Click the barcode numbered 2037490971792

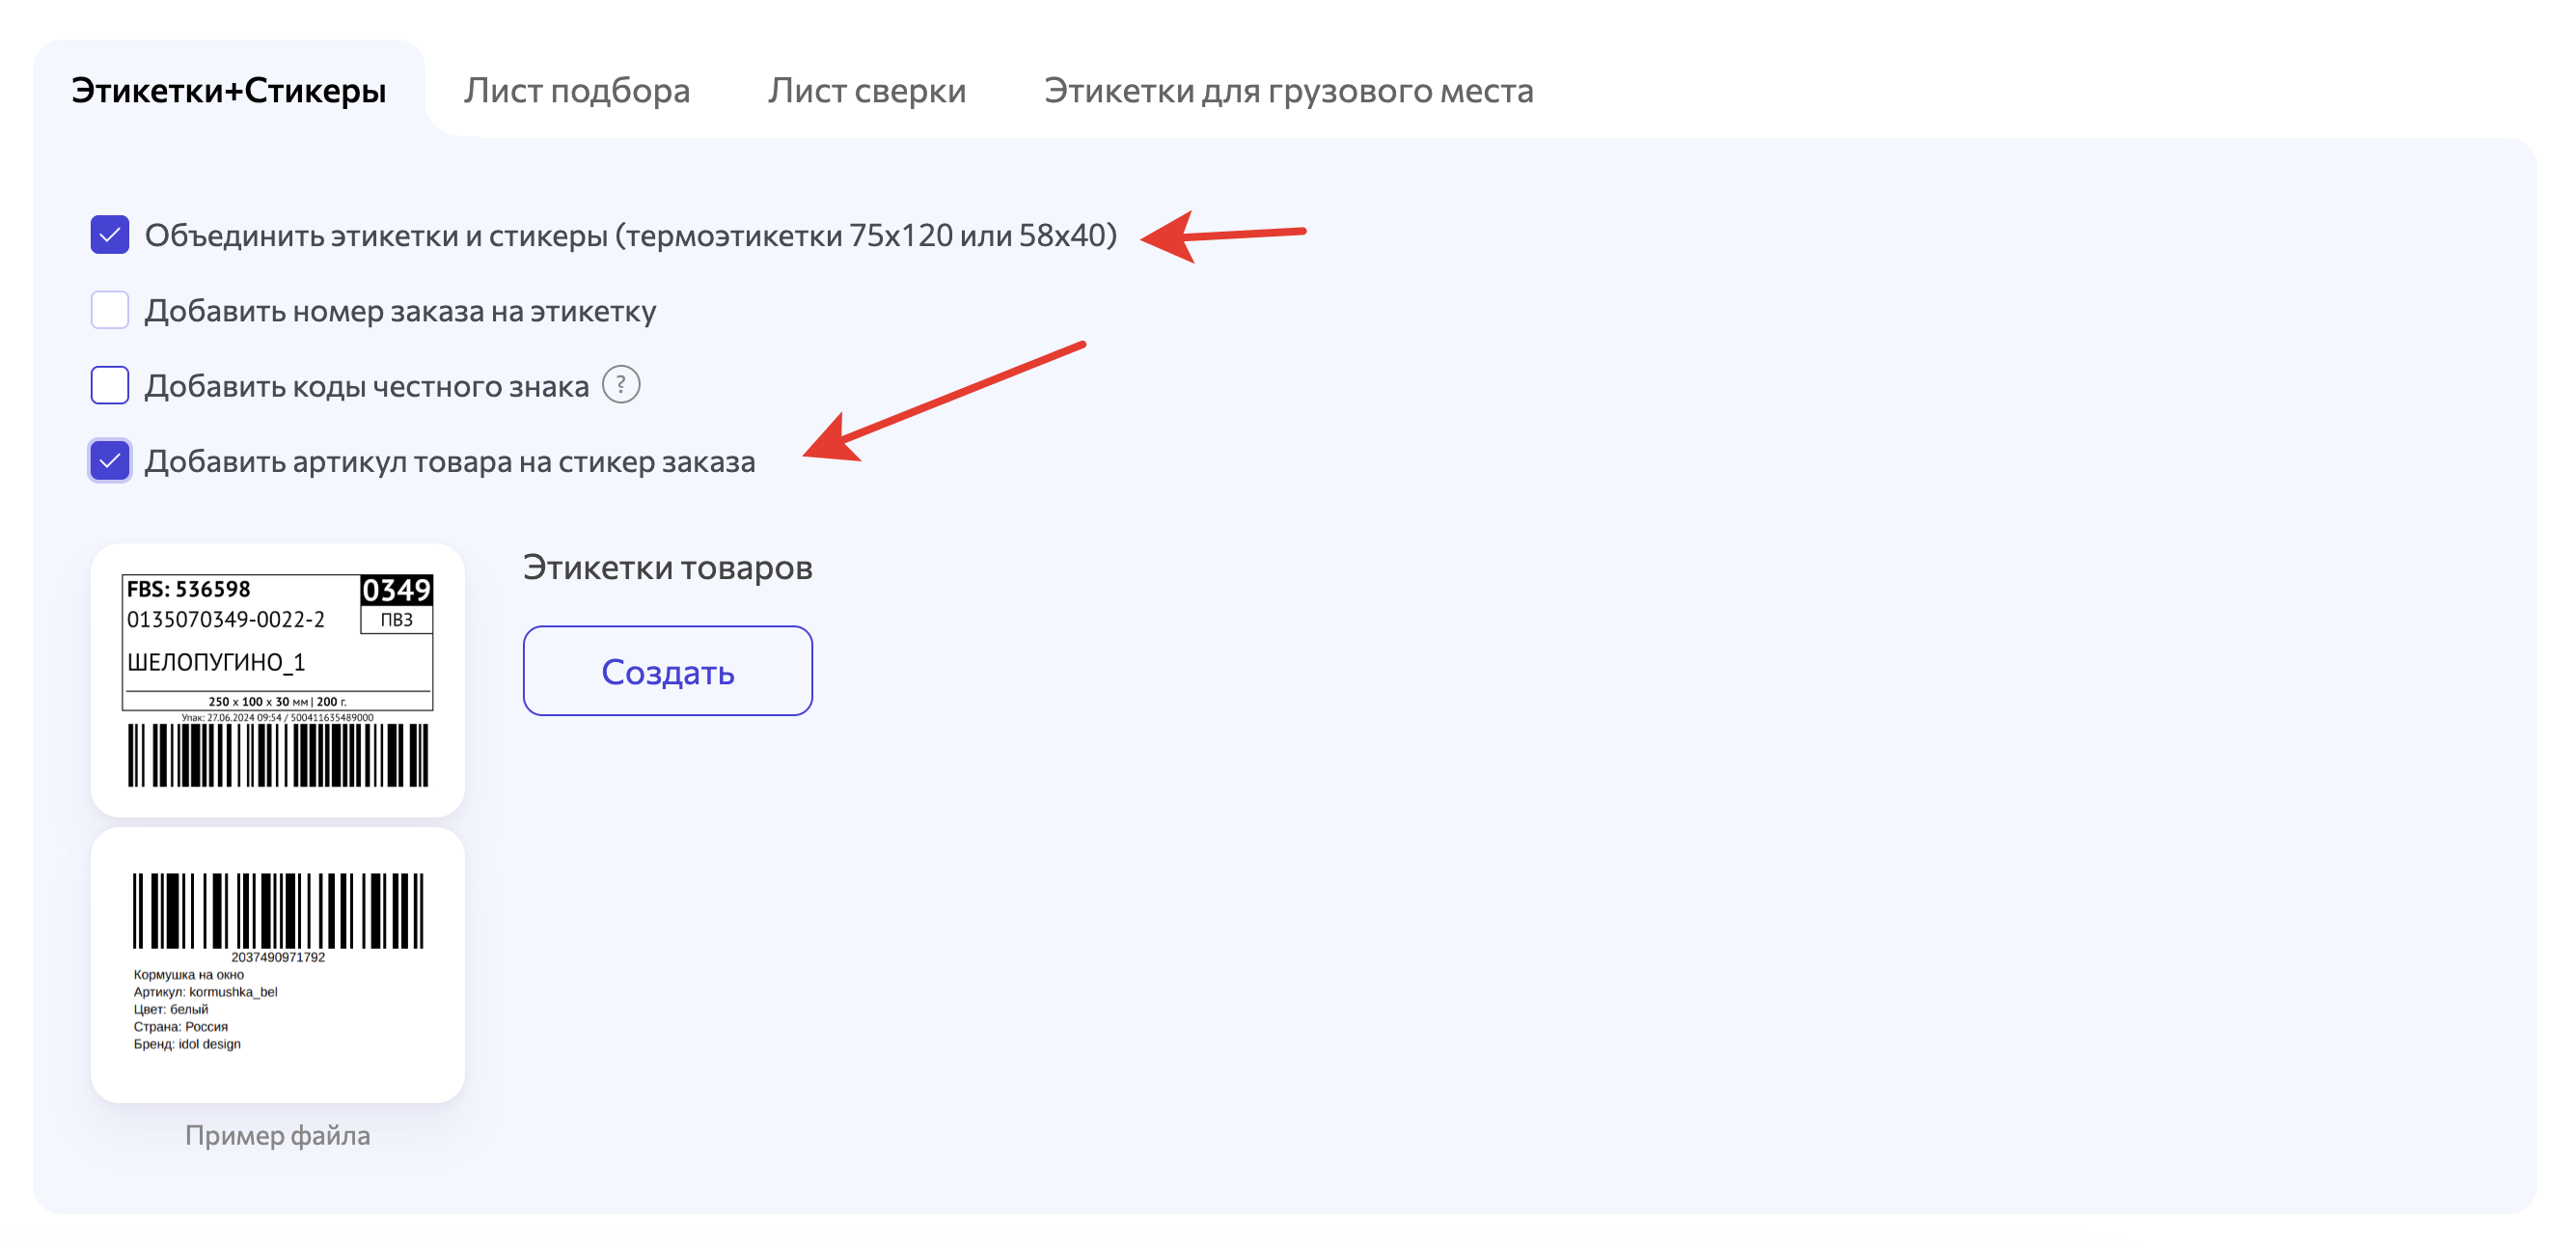[278, 910]
